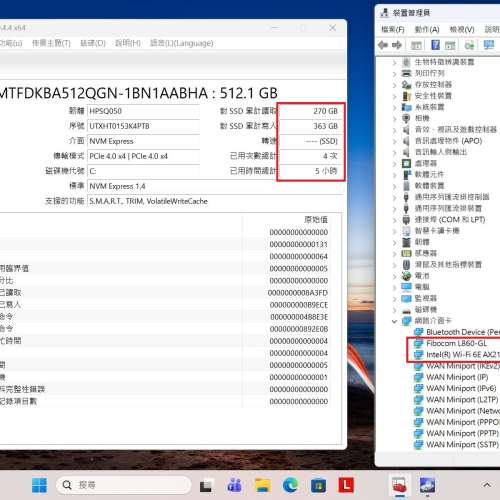Click the Windows taskbar search box
The width and height of the screenshot is (500, 500).
(123, 485)
